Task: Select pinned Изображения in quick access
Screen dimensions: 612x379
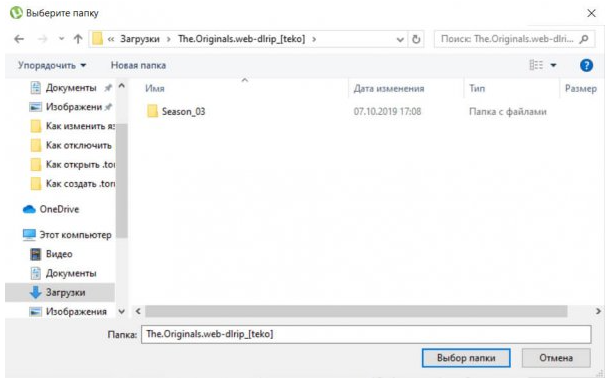Action: click(x=71, y=107)
